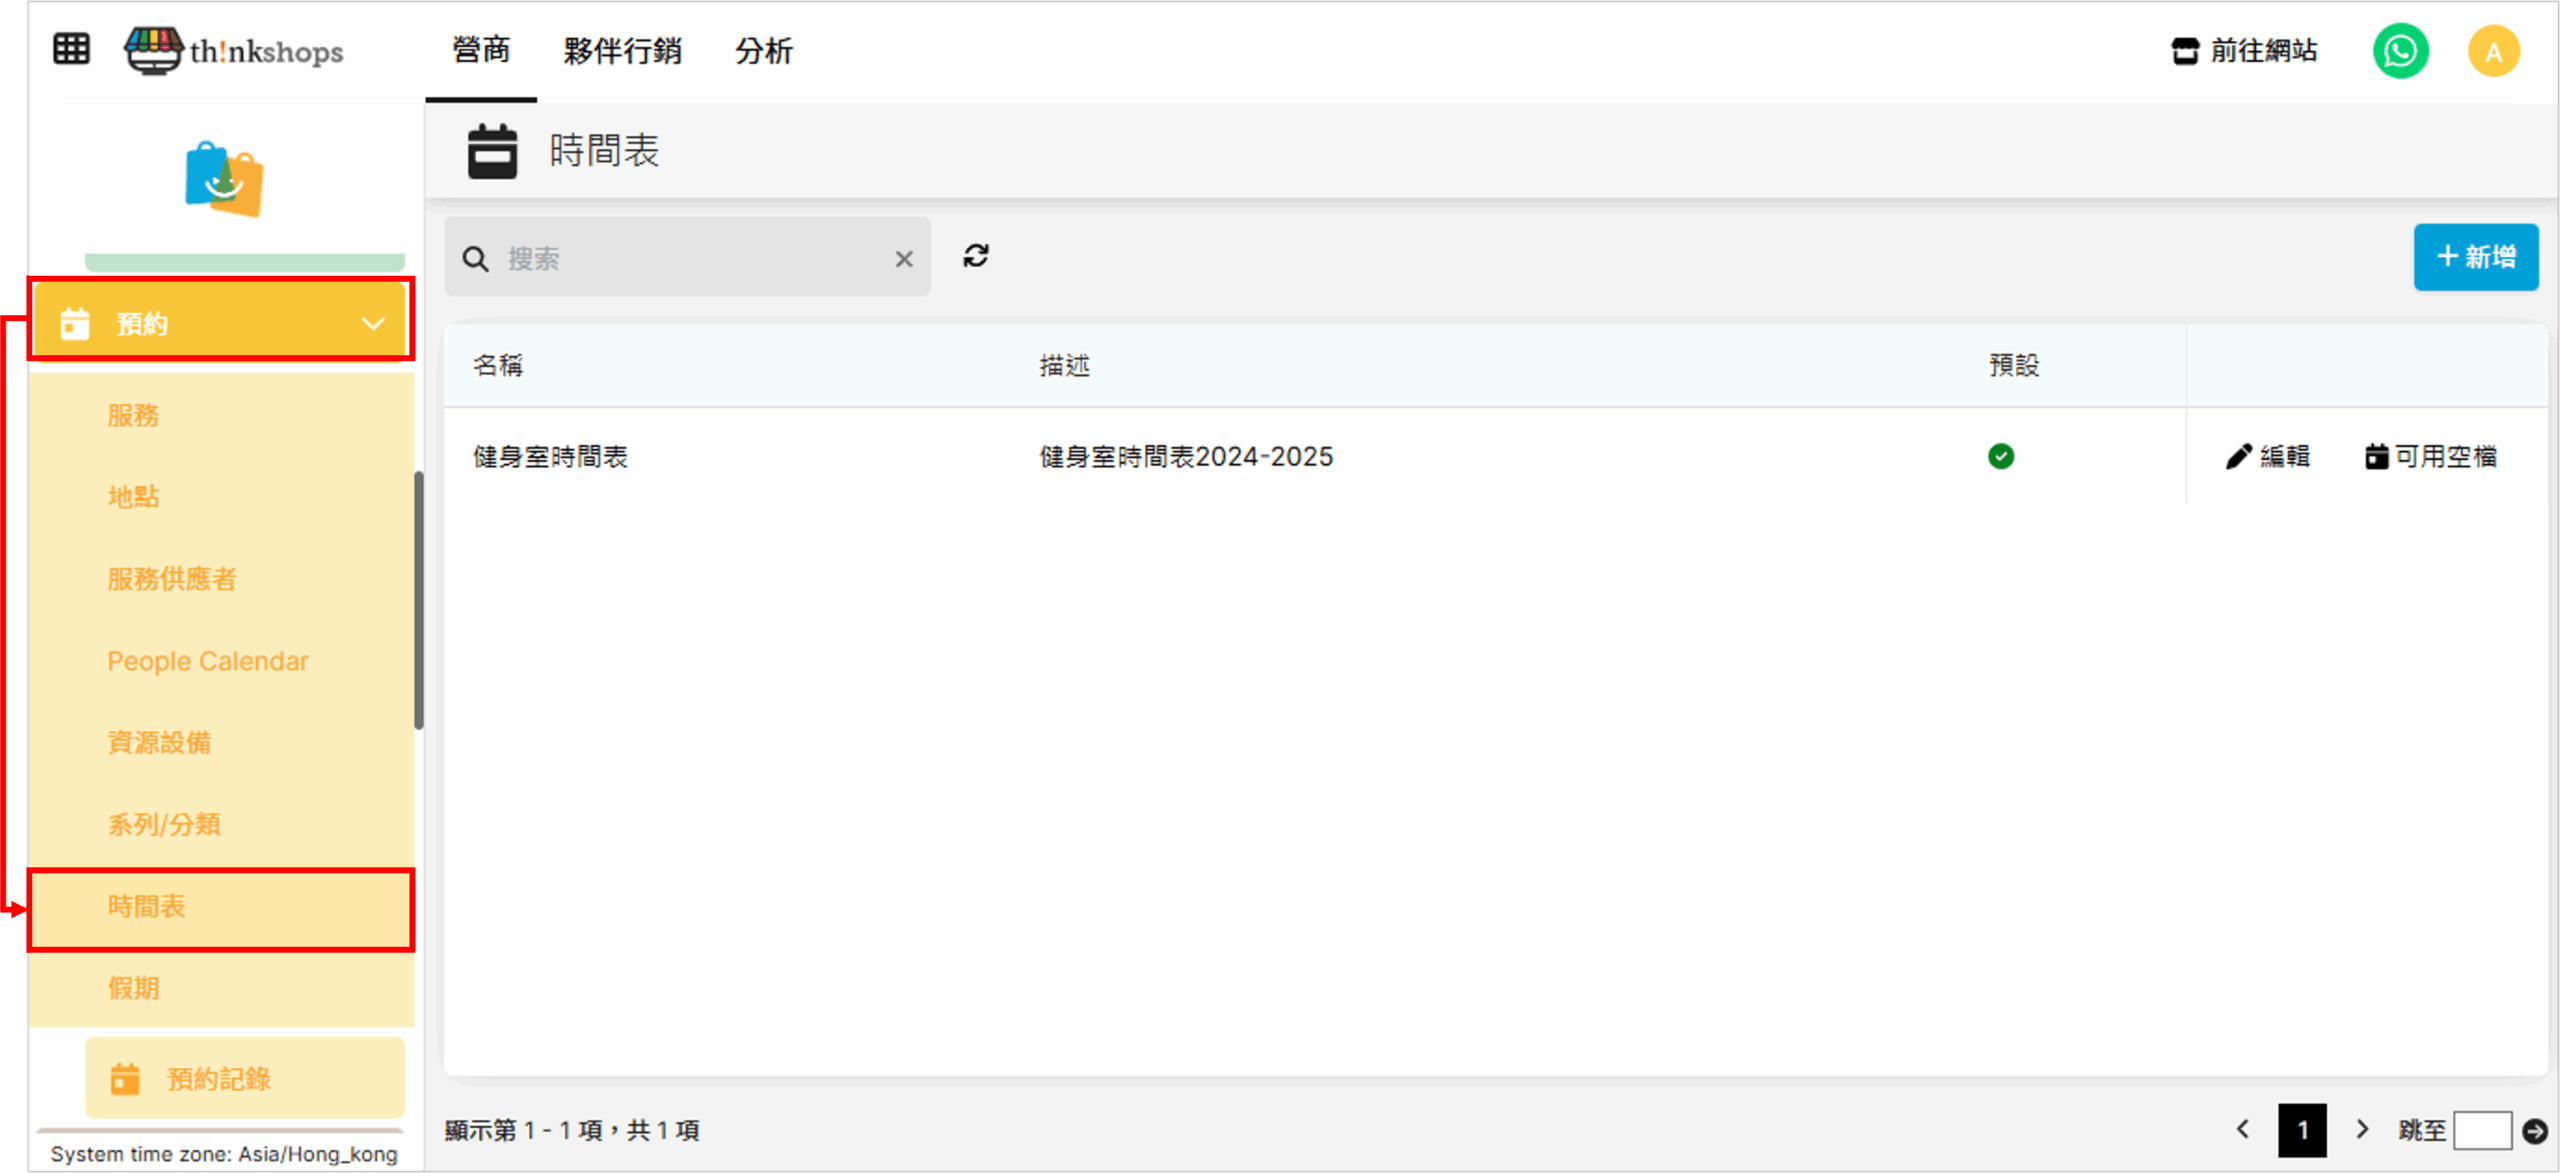Open 可用空檔 for 健身室時間表
The image size is (2560, 1173).
pyautogui.click(x=2430, y=457)
